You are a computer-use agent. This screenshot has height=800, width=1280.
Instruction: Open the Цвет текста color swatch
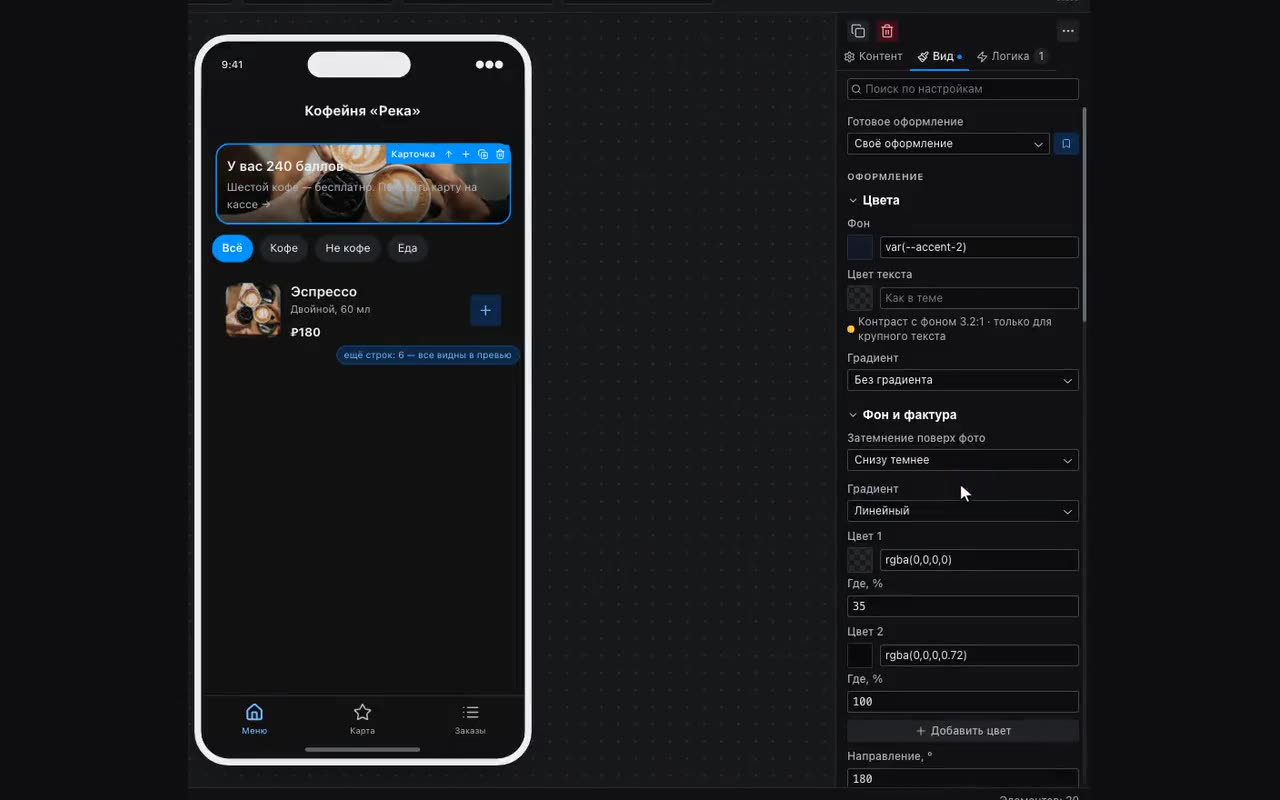click(860, 298)
